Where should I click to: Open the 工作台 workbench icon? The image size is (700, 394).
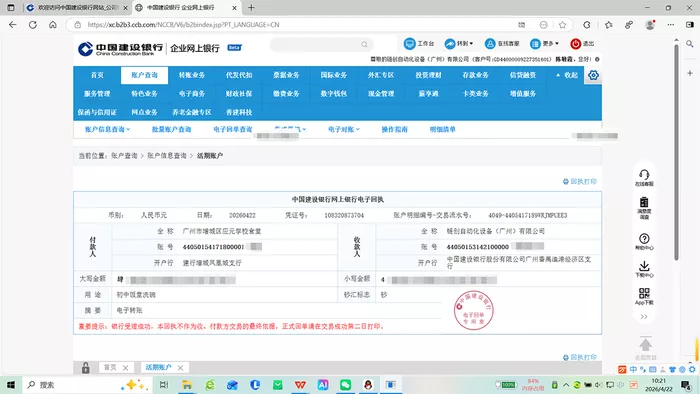point(409,43)
